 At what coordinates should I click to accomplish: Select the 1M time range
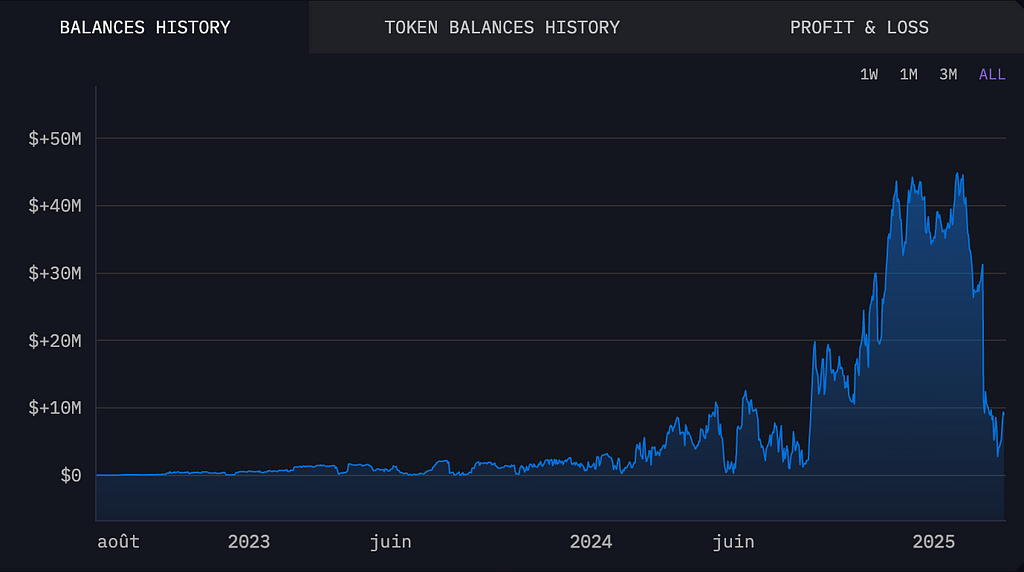(x=908, y=74)
